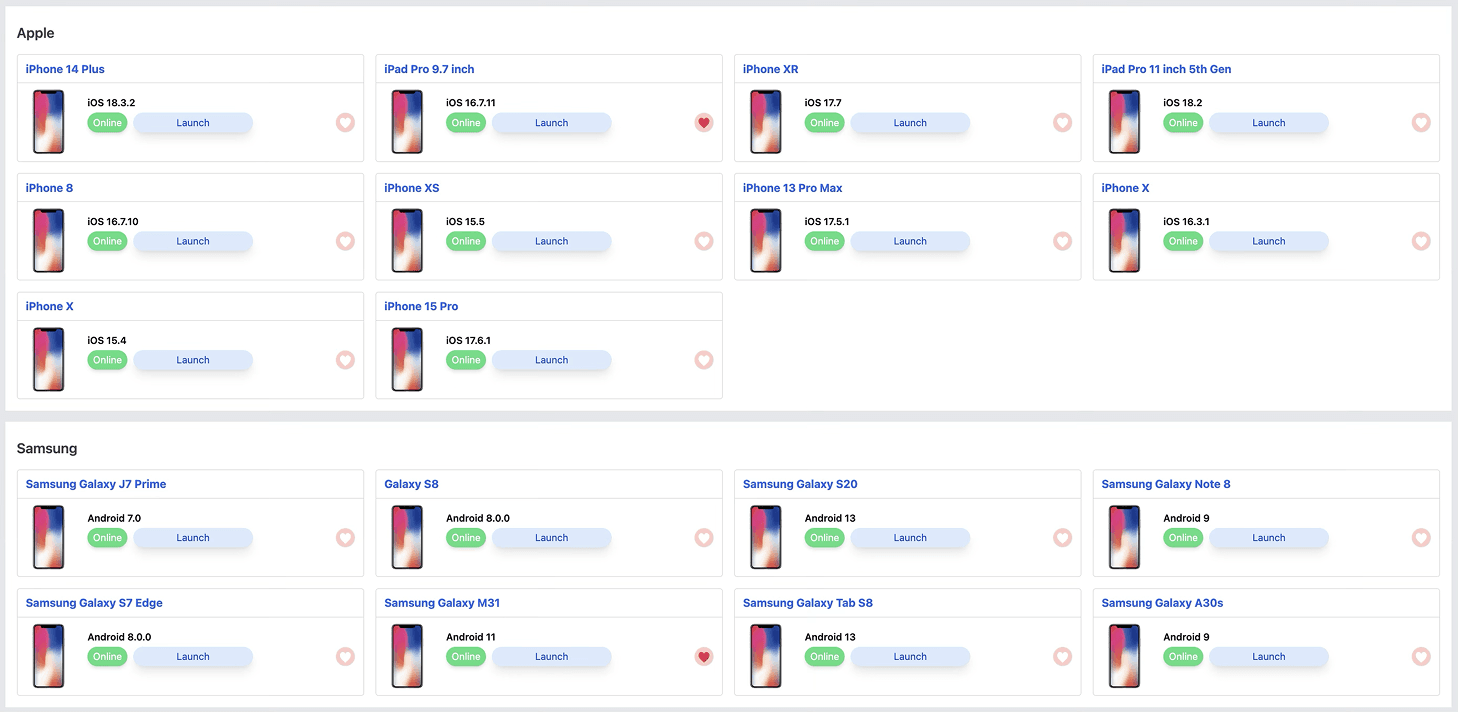The height and width of the screenshot is (712, 1458).
Task: Launch the Samsung Galaxy J7 Prime
Action: (193, 537)
